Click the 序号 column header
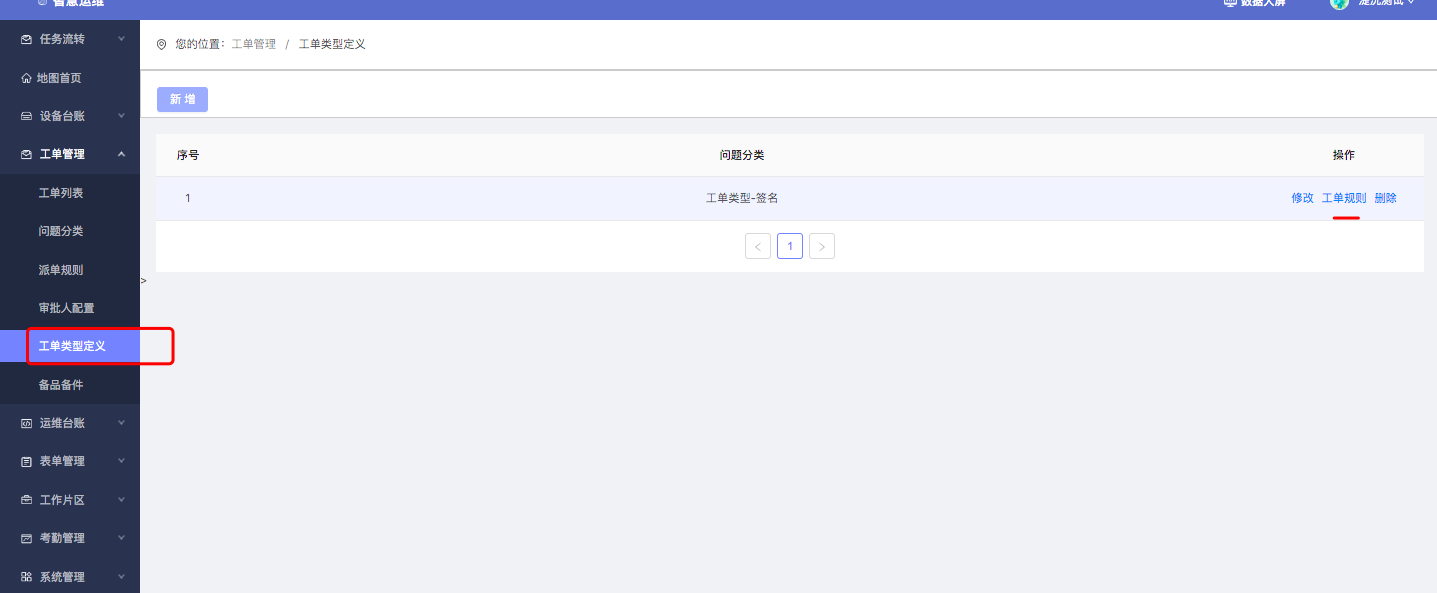This screenshot has height=593, width=1437. pos(188,155)
